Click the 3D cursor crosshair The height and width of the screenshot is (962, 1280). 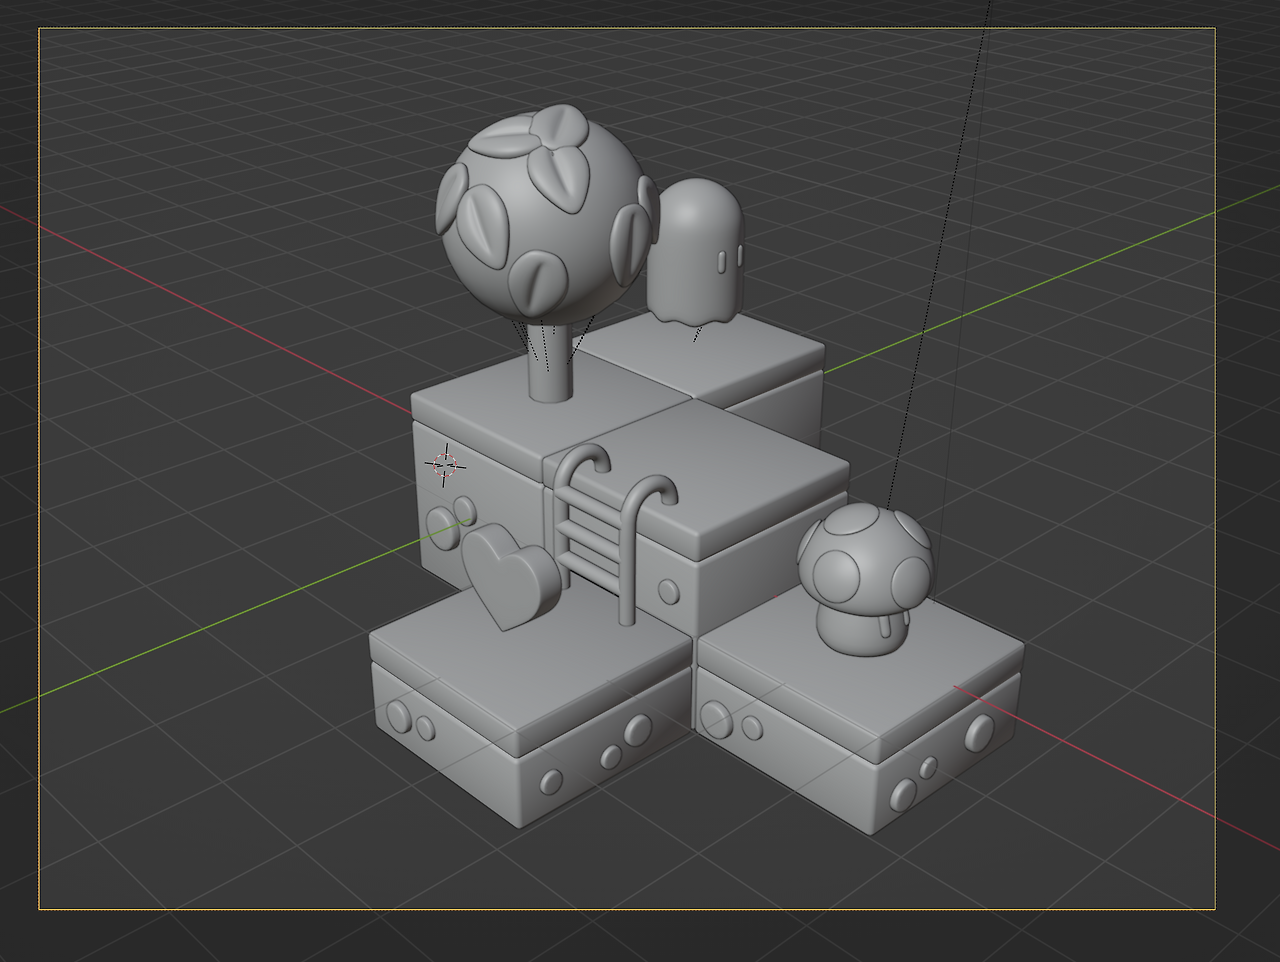(x=445, y=465)
